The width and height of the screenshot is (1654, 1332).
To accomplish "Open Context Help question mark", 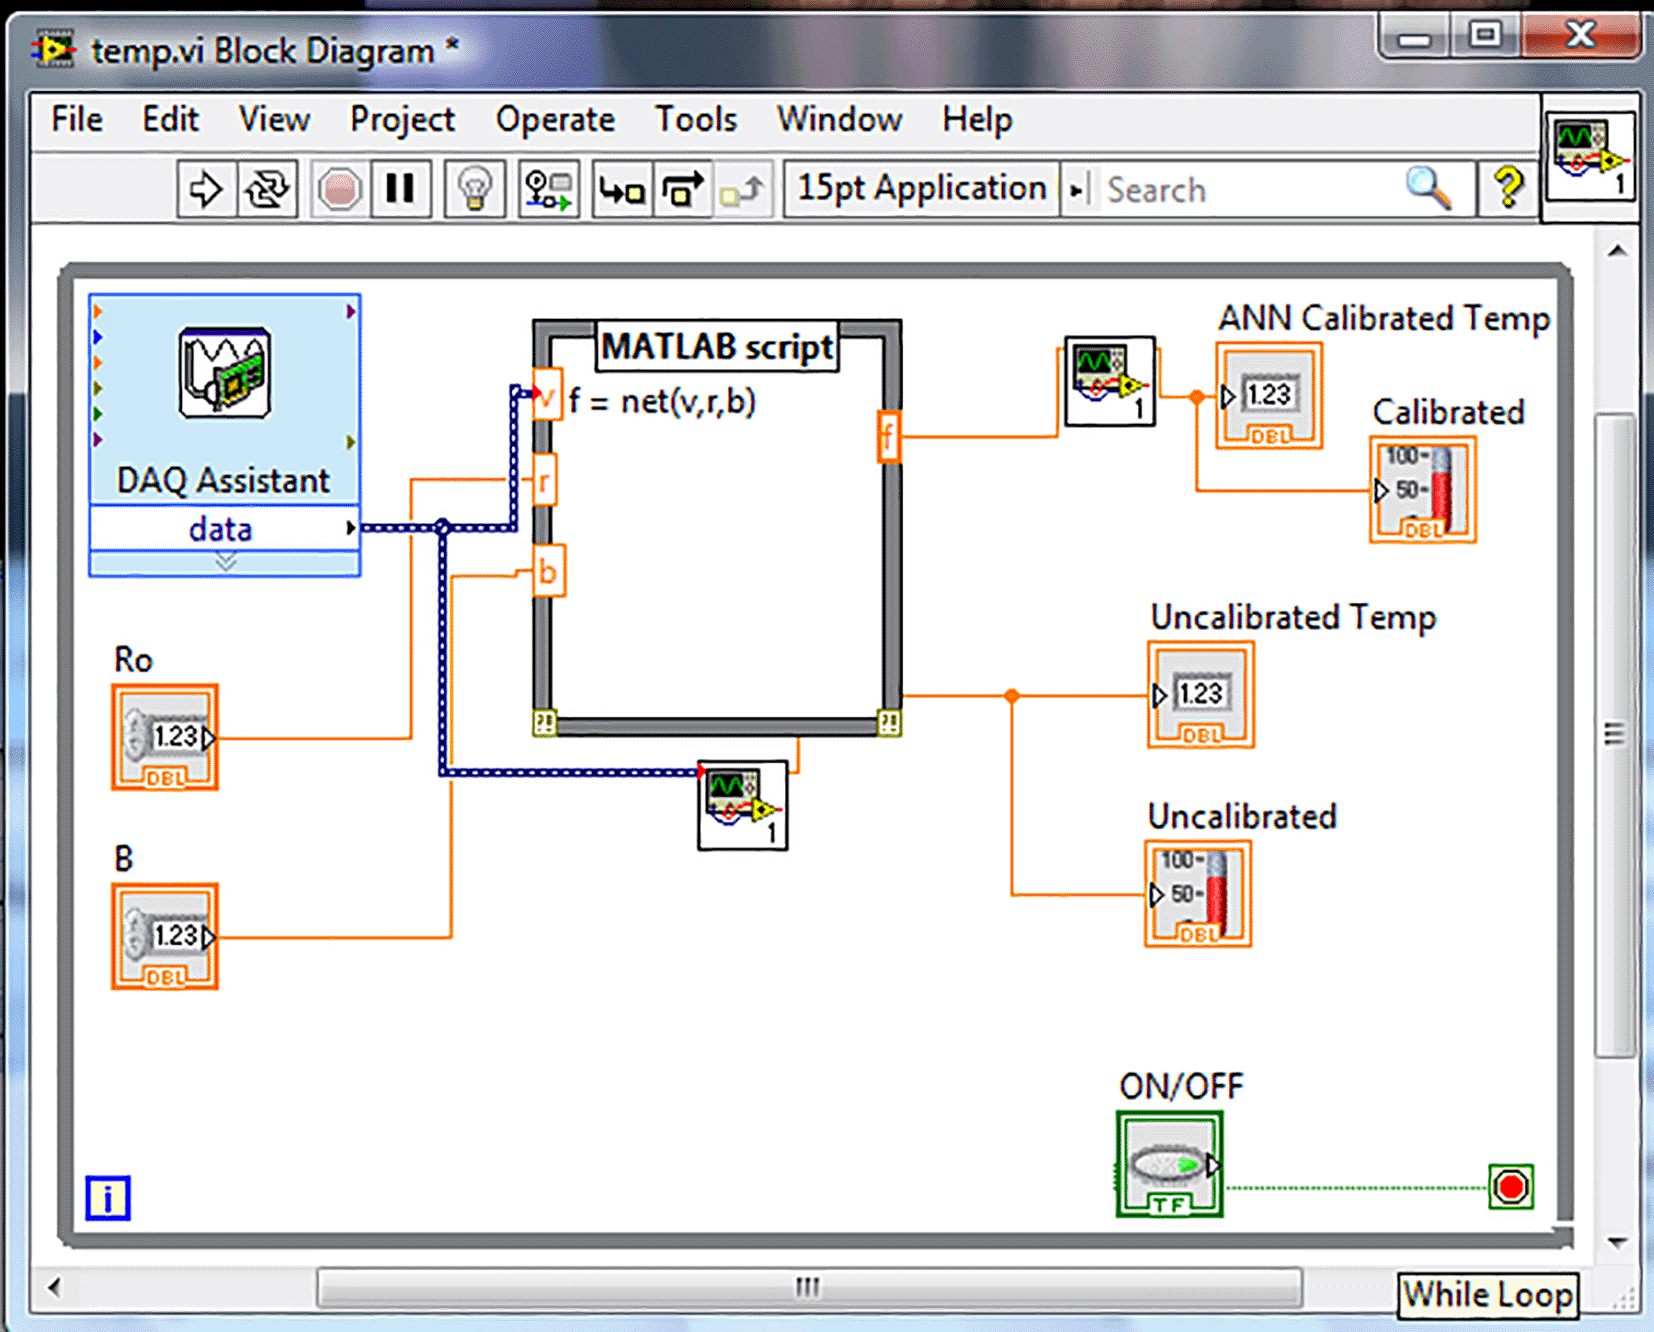I will point(1508,188).
